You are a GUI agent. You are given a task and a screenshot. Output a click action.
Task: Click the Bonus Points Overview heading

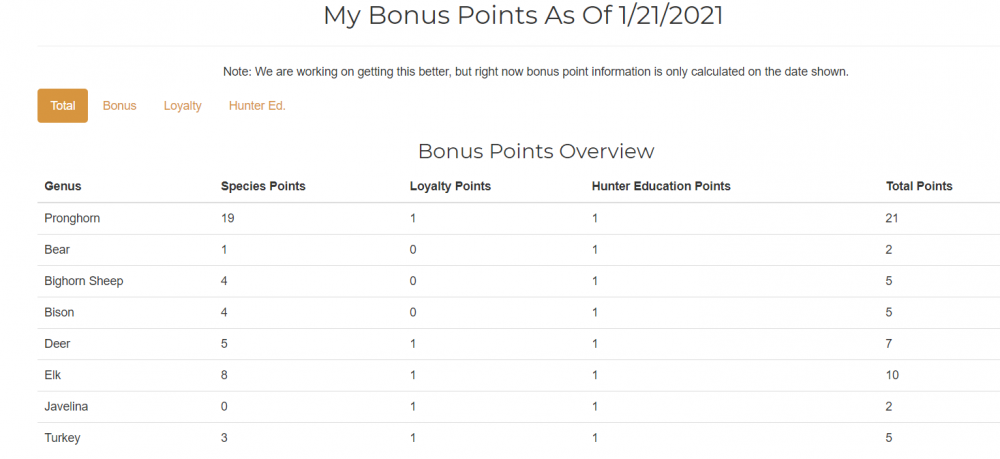tap(536, 151)
